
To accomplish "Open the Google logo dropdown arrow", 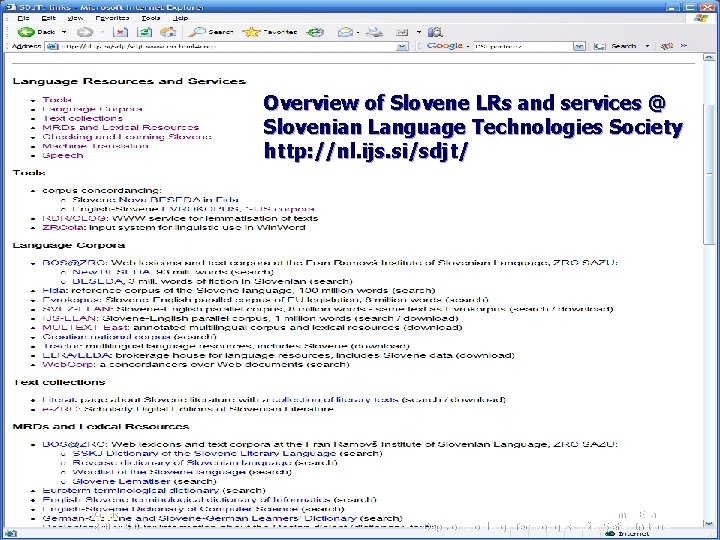I will [467, 46].
